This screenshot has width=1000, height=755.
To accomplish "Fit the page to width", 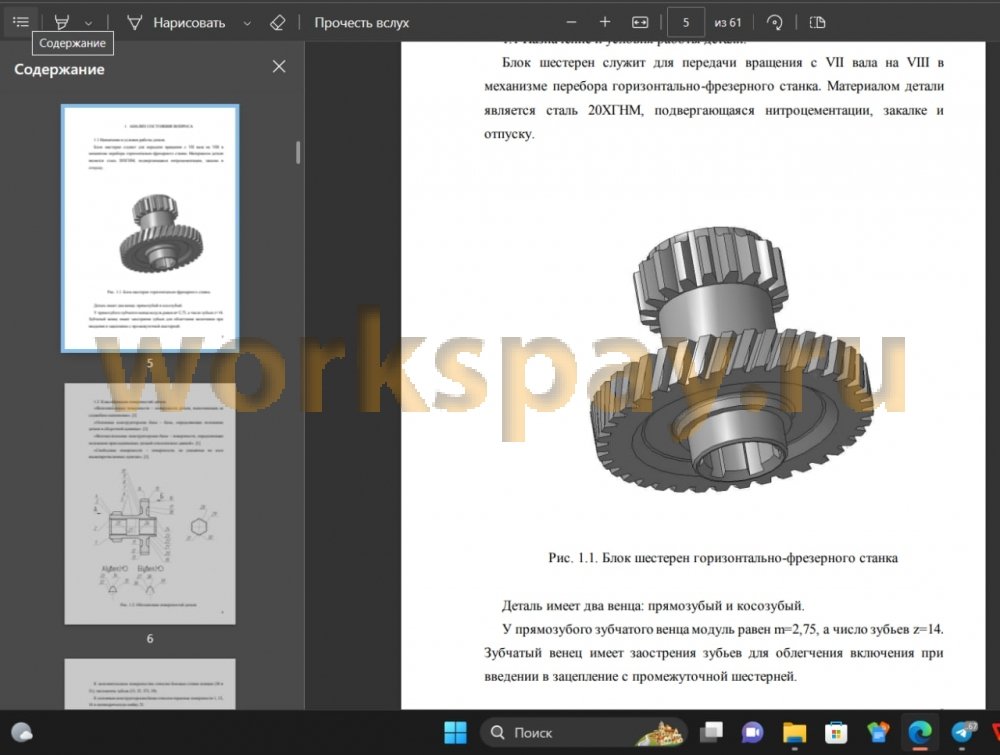I will [640, 22].
